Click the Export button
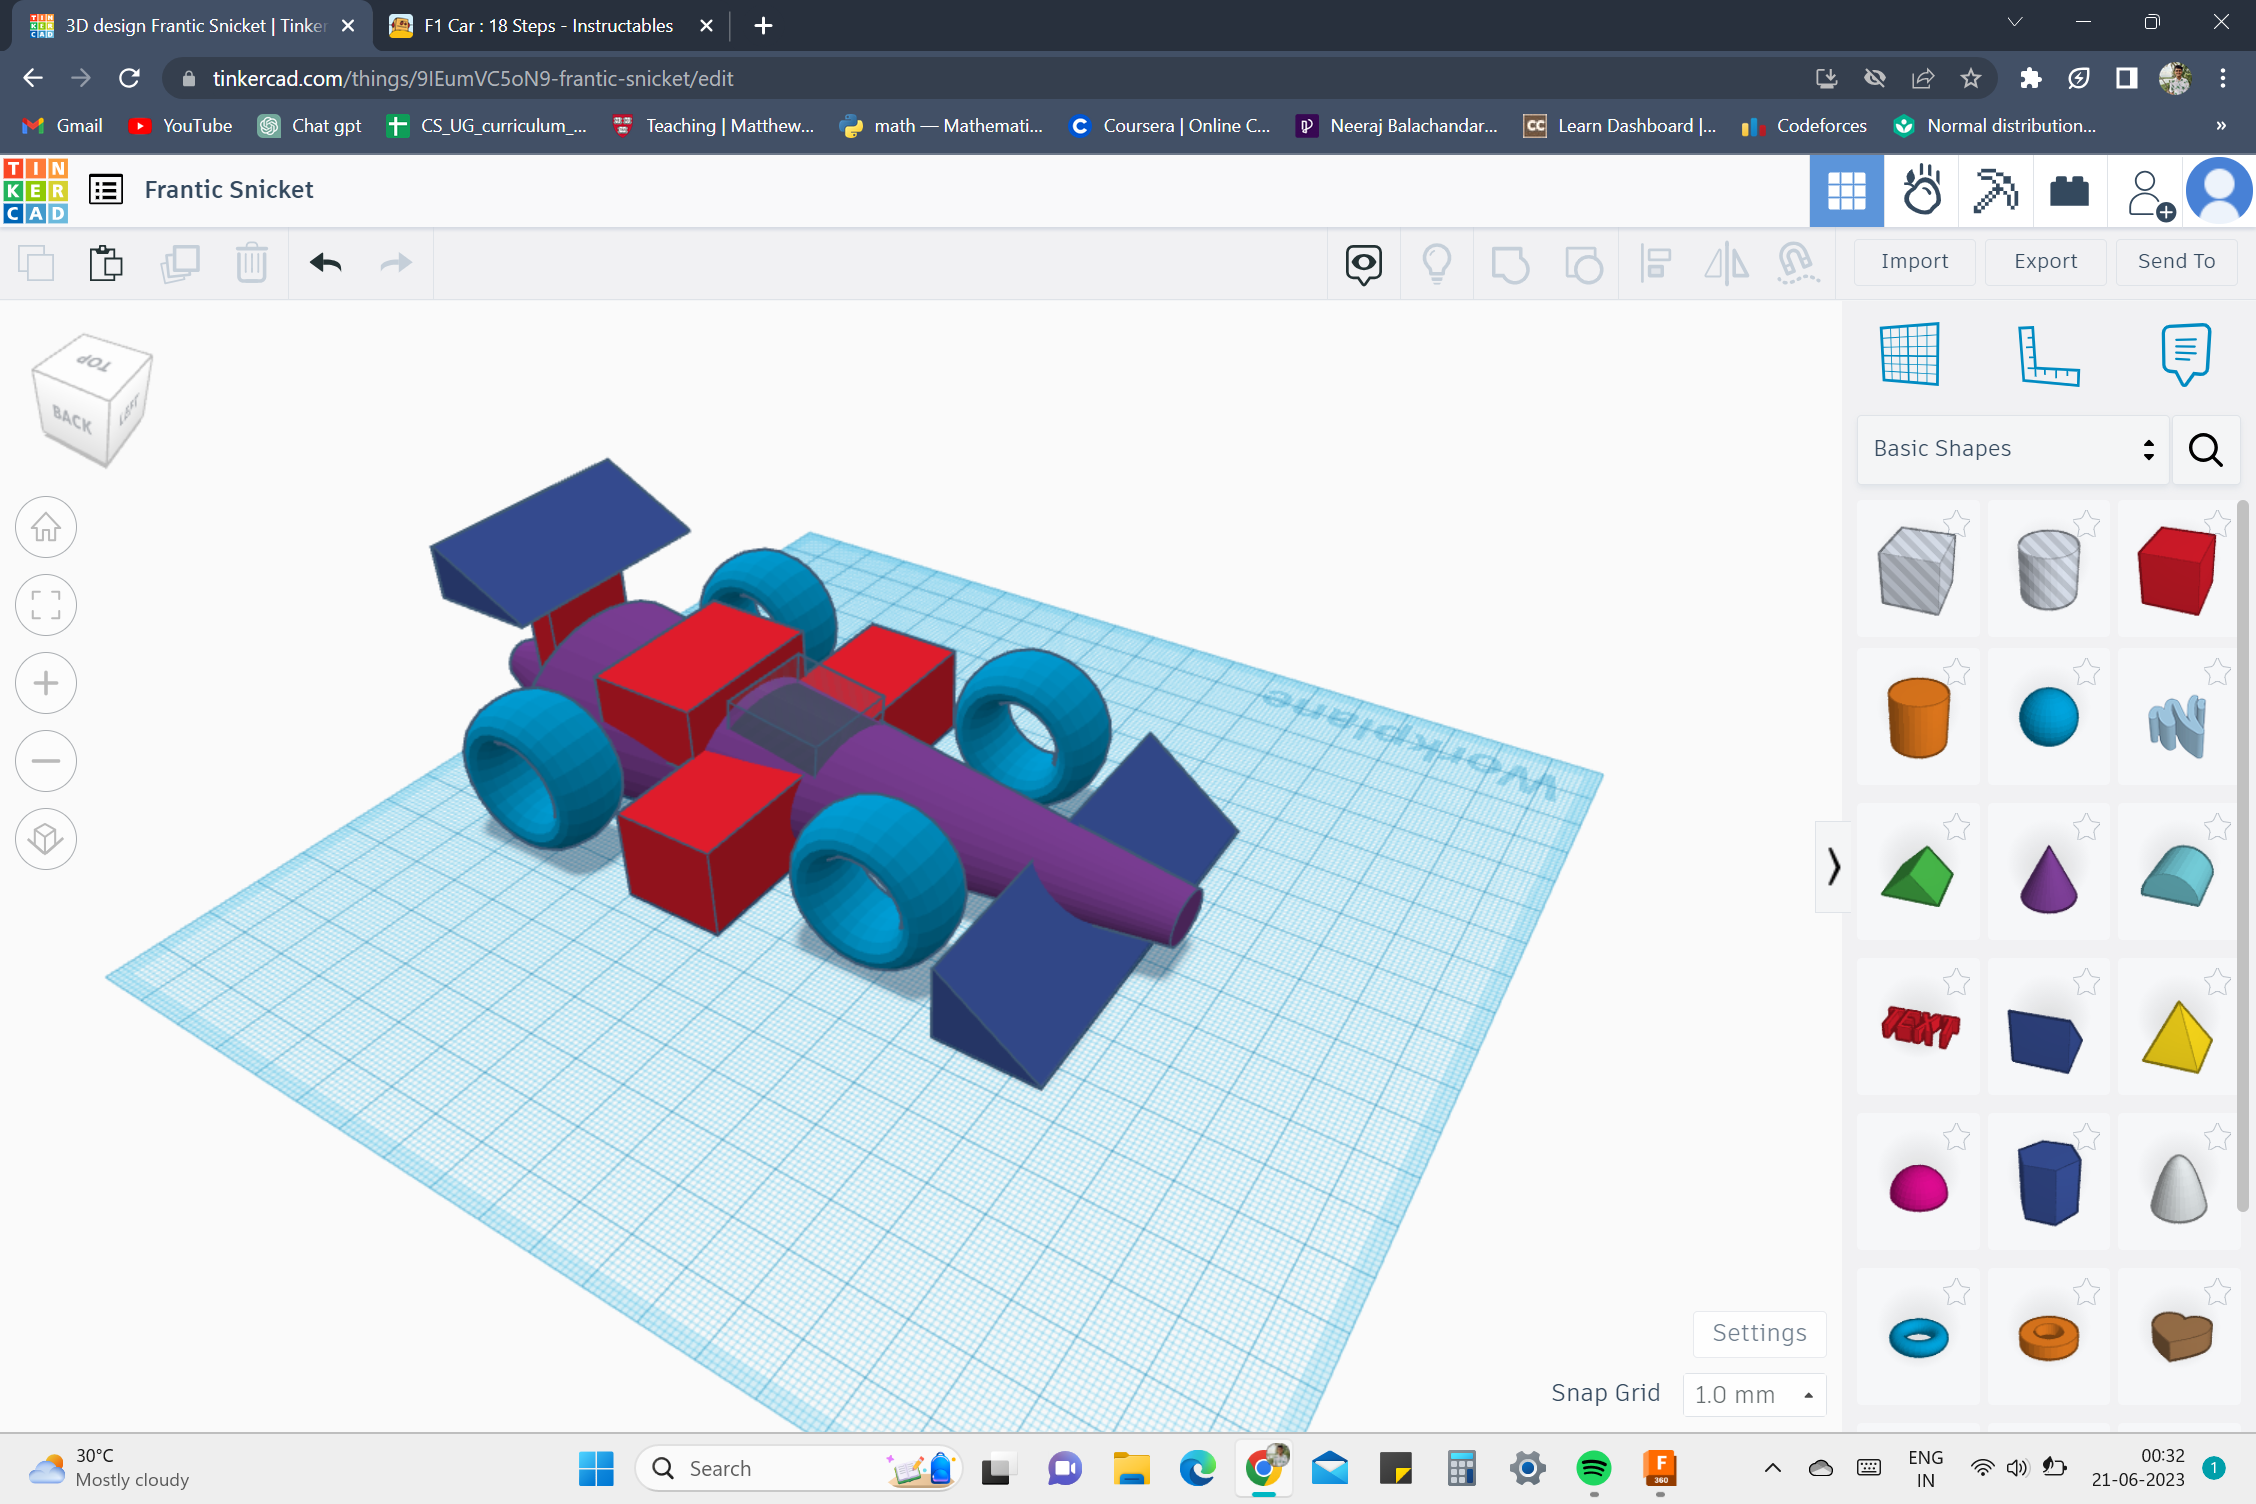 tap(2045, 261)
